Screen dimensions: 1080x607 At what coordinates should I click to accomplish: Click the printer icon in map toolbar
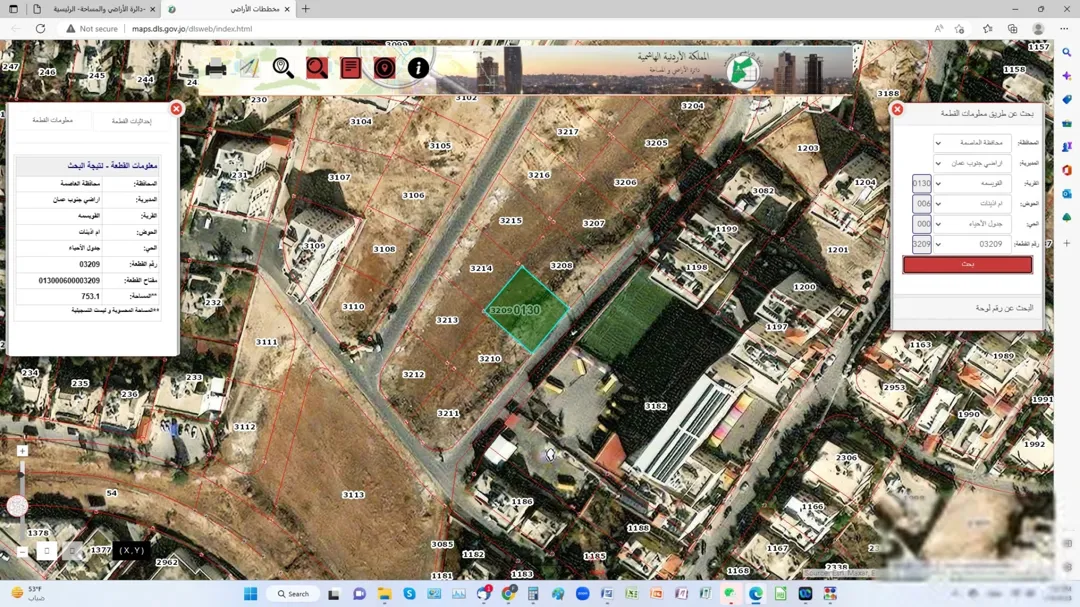(216, 68)
